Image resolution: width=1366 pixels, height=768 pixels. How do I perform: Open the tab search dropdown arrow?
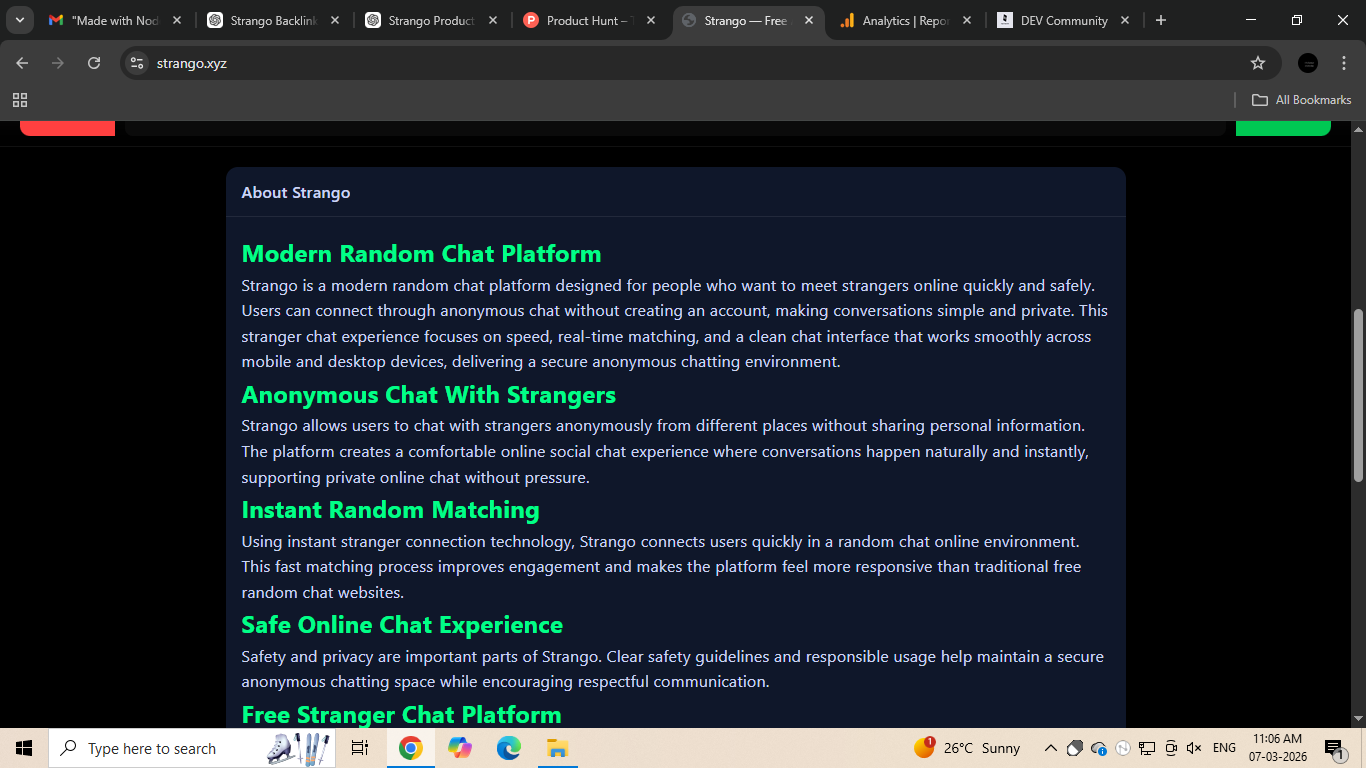tap(19, 19)
